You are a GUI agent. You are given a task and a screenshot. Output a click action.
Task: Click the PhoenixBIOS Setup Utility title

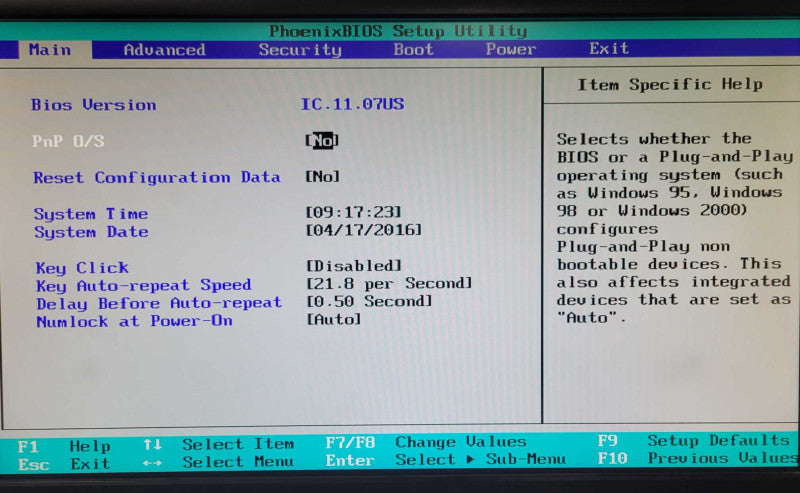pos(398,31)
